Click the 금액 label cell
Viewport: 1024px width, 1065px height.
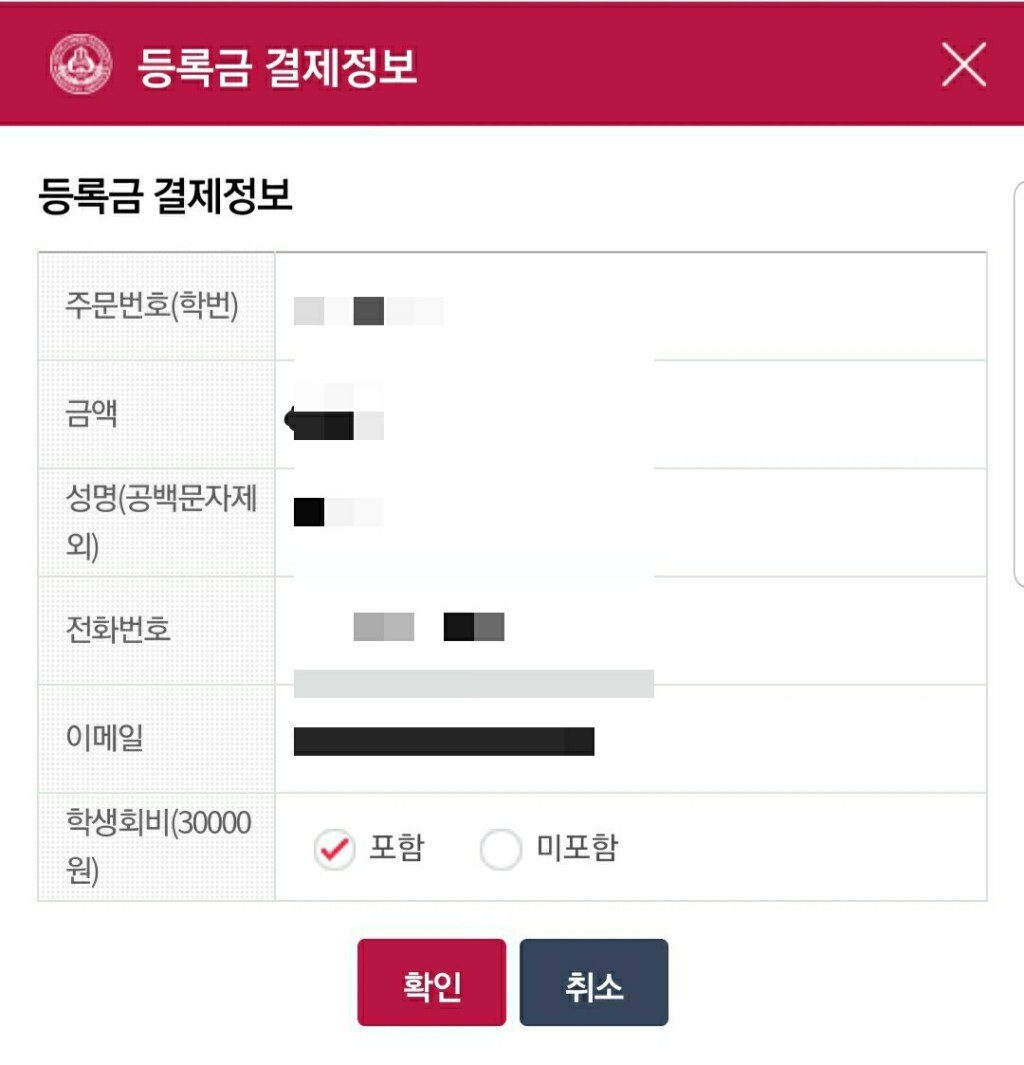[157, 414]
